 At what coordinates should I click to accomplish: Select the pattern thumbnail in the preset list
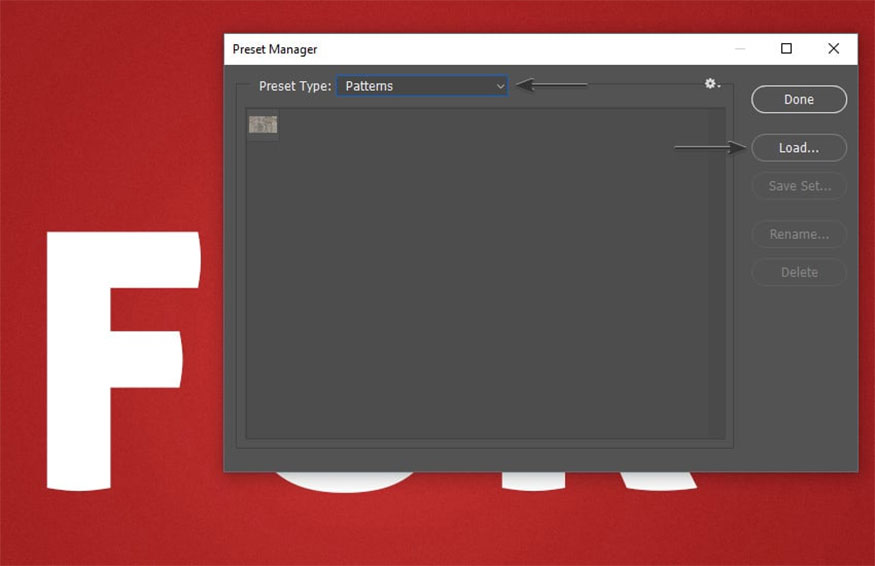(263, 124)
